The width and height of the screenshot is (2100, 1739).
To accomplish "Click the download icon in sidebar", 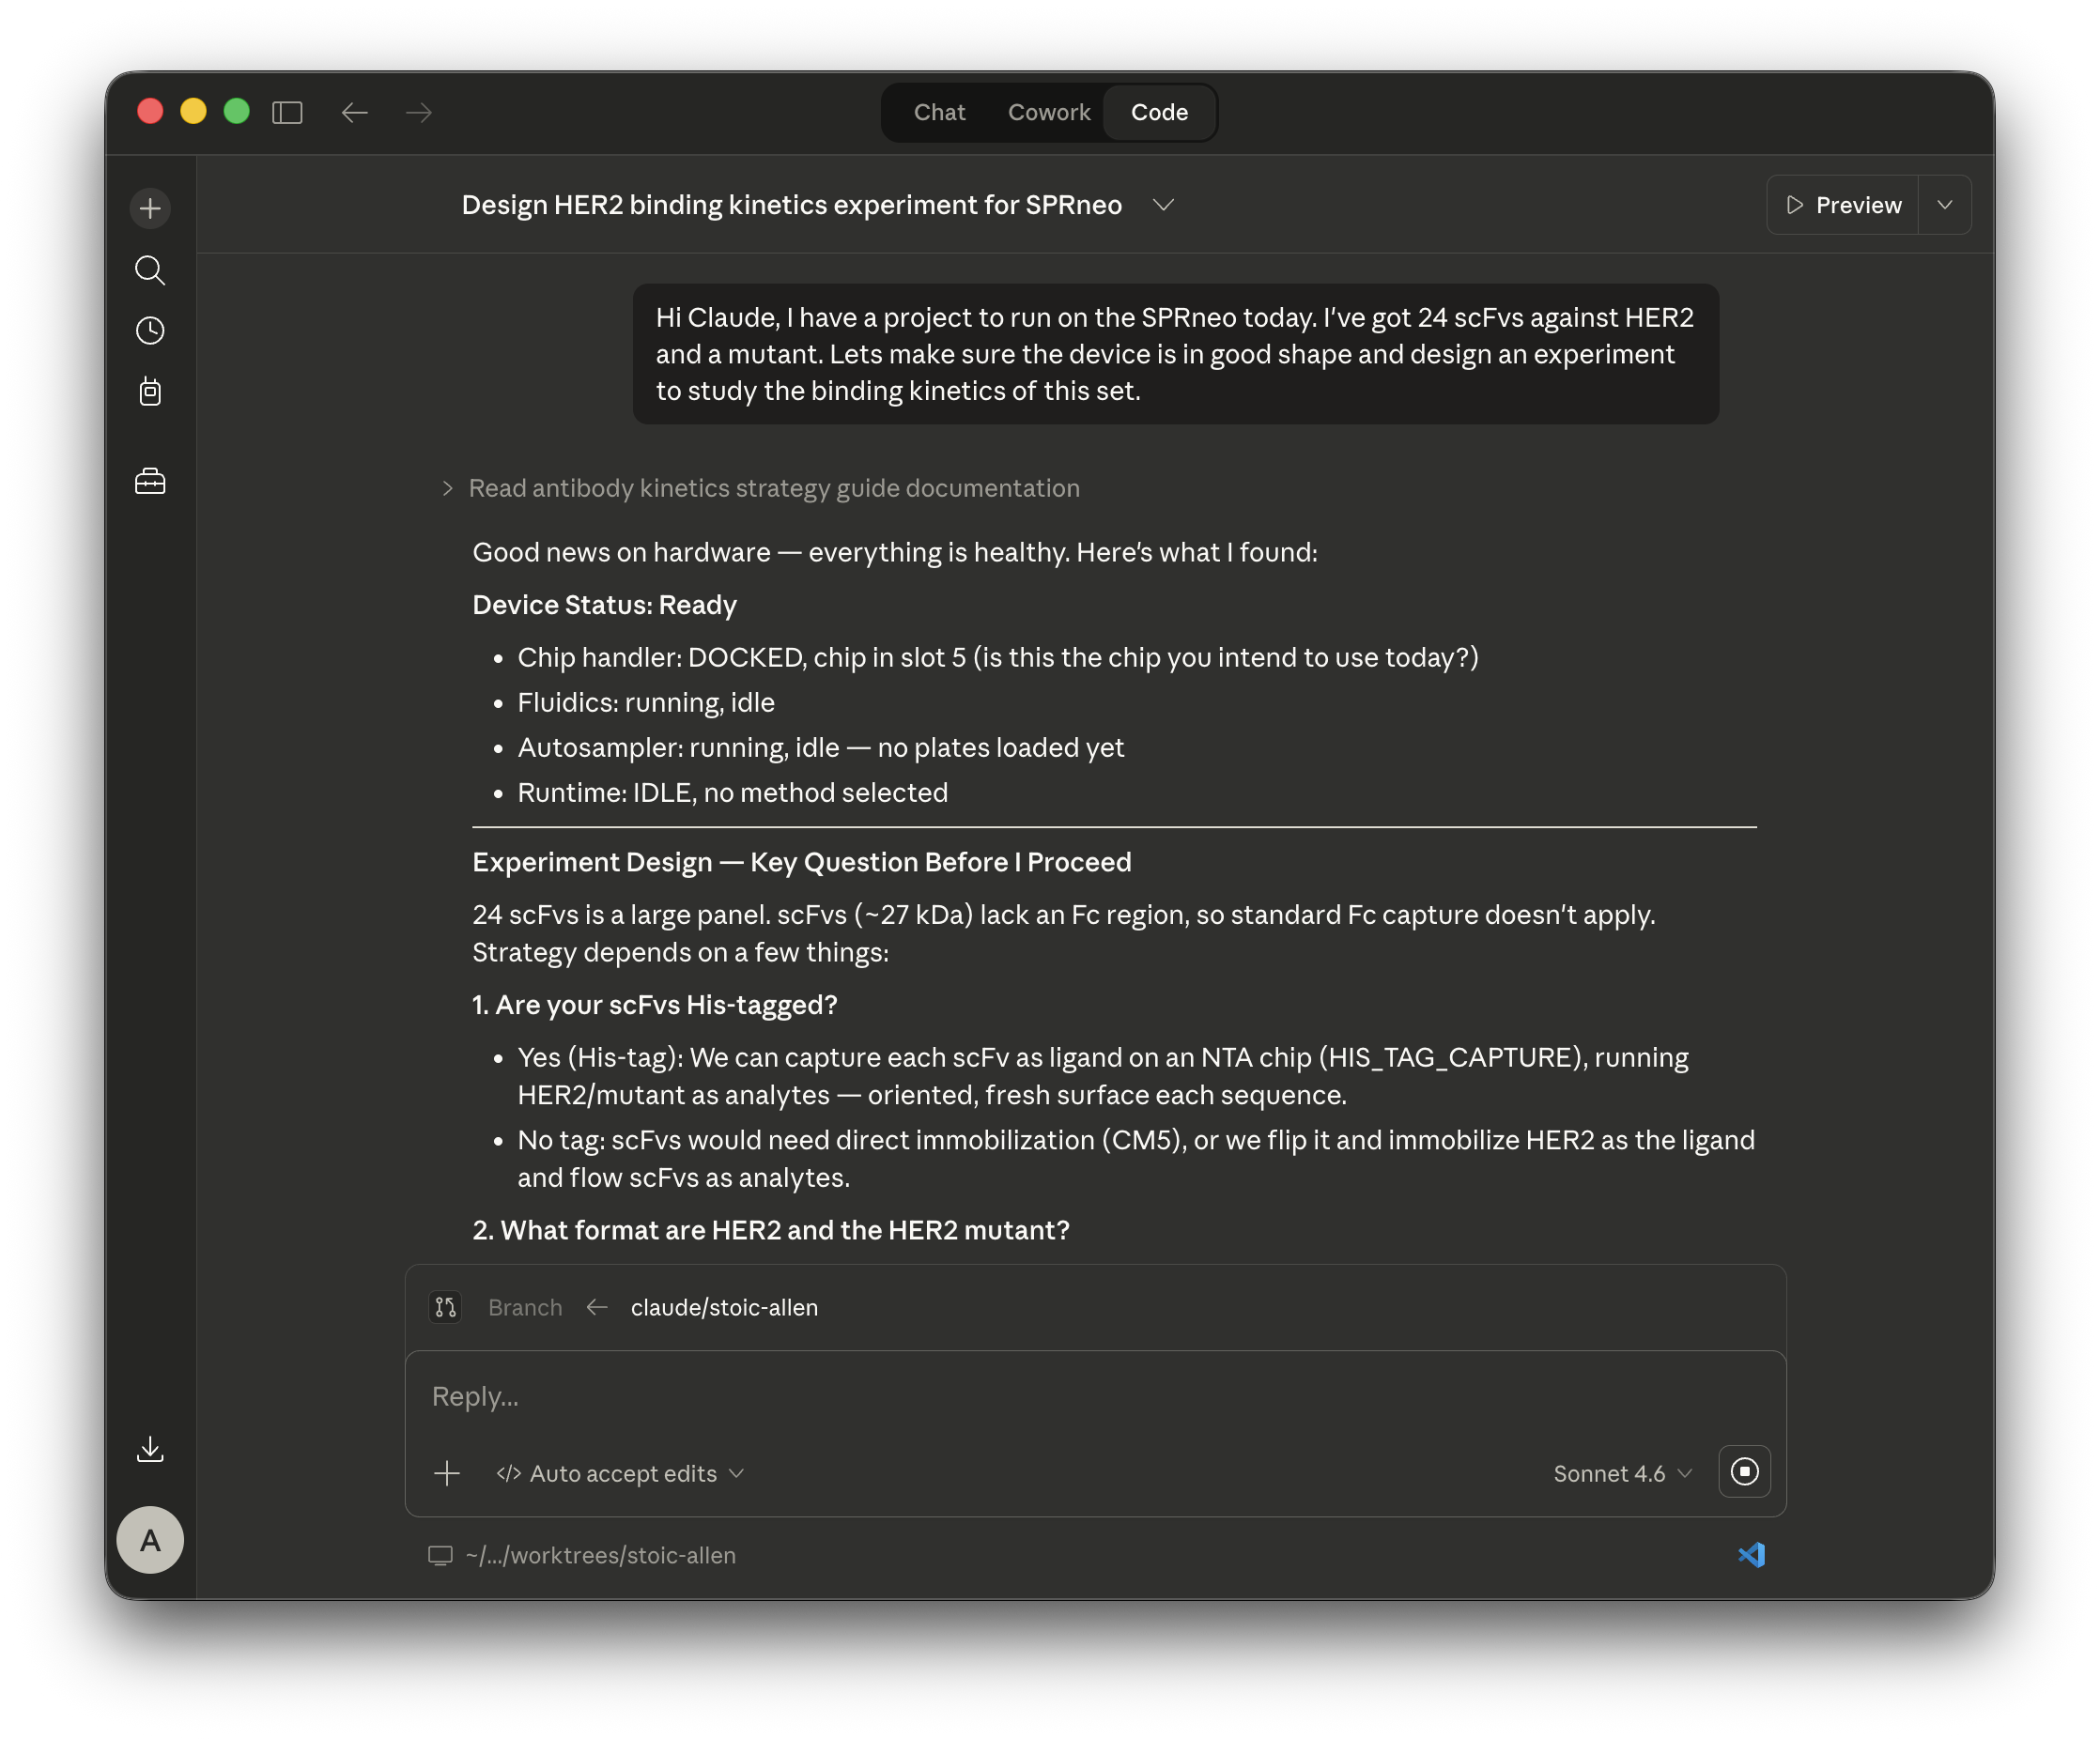I will [x=150, y=1449].
